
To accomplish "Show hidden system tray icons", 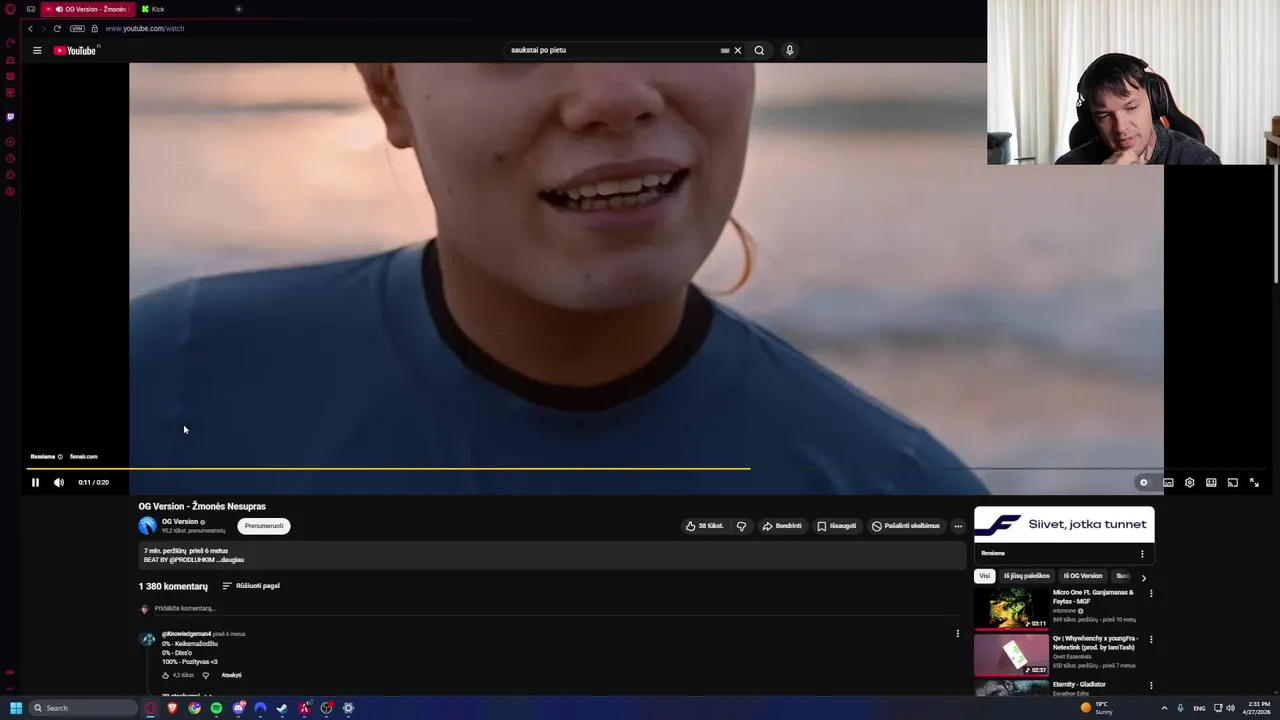I will (x=1164, y=708).
